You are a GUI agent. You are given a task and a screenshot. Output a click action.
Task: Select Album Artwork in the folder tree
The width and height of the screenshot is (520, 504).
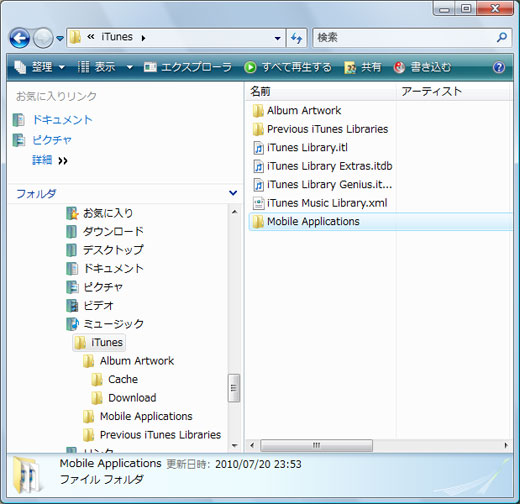(129, 361)
